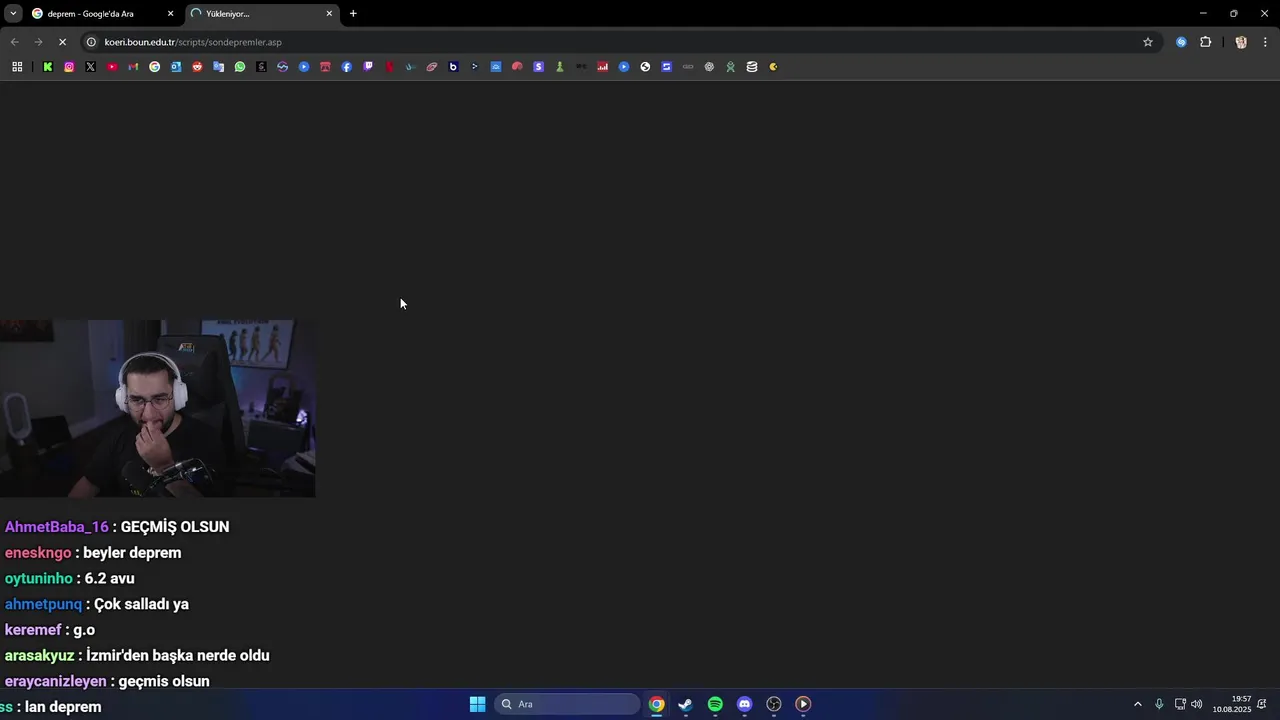Viewport: 1280px width, 720px height.
Task: Open Spotify from the taskbar
Action: 715,704
